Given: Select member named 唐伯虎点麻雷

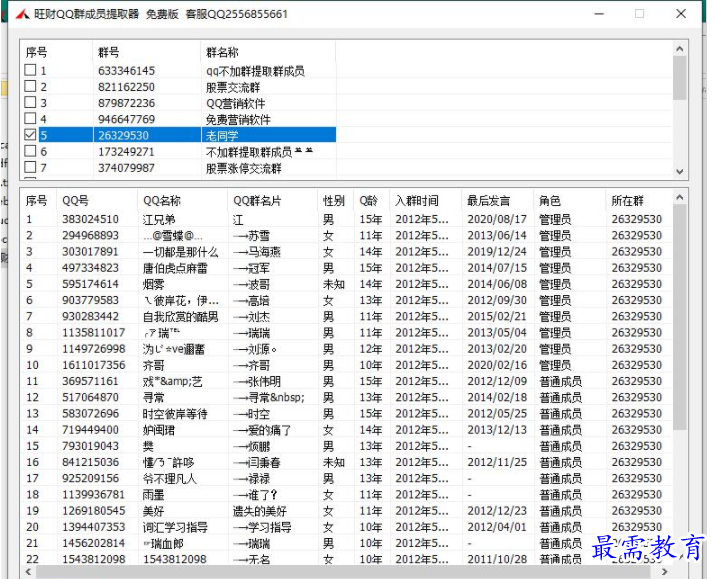Looking at the screenshot, I should (175, 268).
